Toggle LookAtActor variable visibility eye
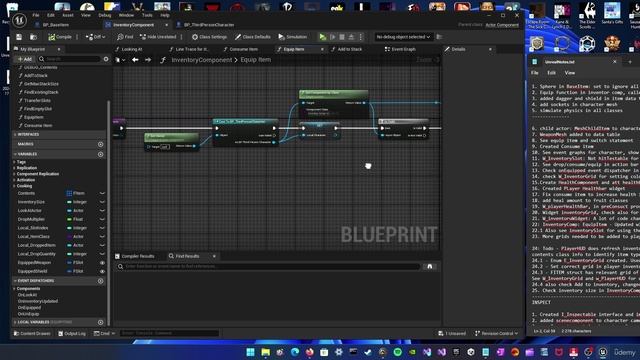Image resolution: width=640 pixels, height=360 pixels. tap(102, 211)
